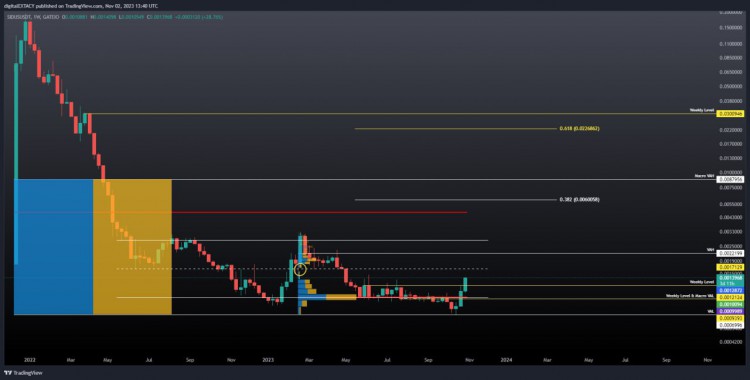Click the green 0.0010094 price label
The image size is (750, 380).
click(x=730, y=304)
